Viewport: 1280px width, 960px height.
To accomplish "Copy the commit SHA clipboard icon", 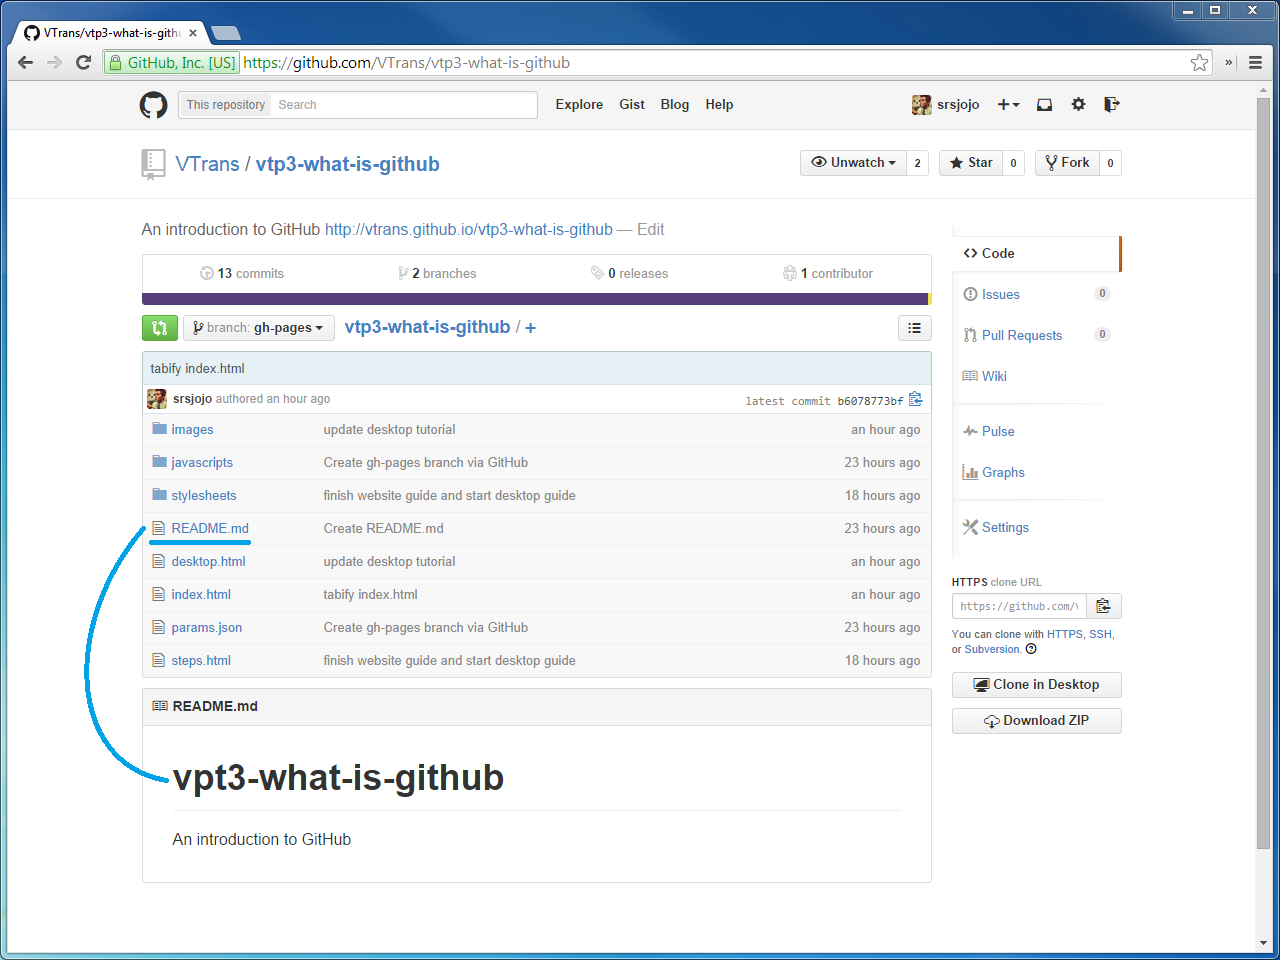I will [x=915, y=399].
